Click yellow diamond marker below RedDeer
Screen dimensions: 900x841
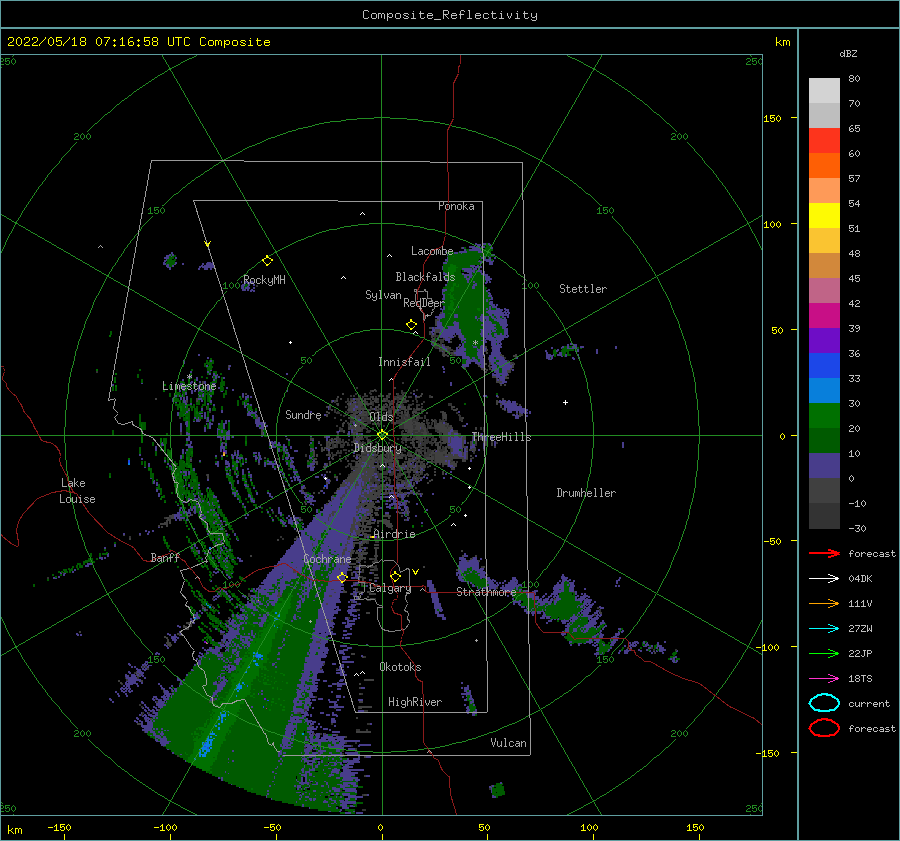pos(411,324)
